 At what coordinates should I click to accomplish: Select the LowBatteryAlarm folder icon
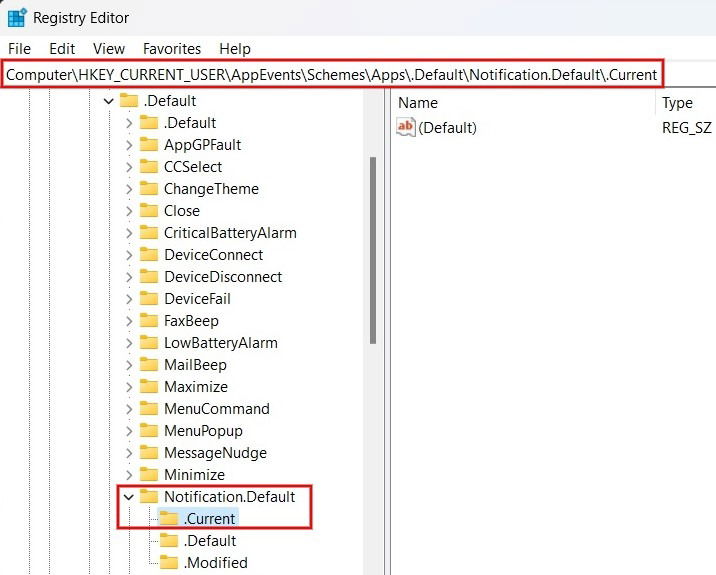[x=149, y=343]
